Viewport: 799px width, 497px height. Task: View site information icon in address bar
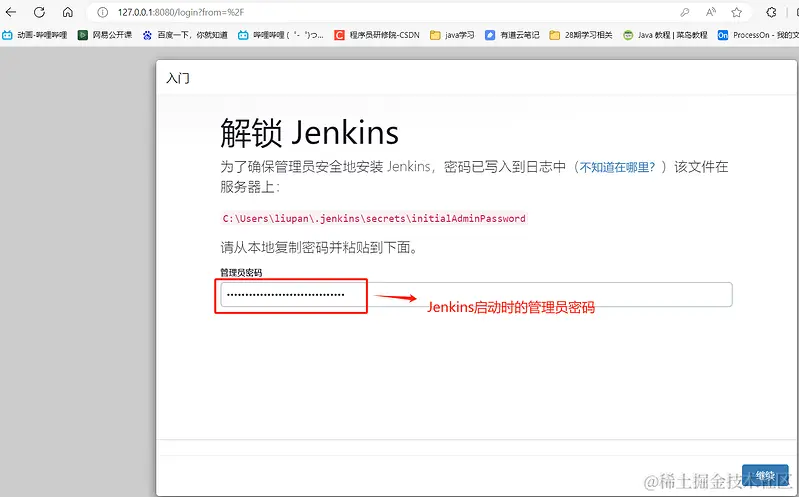click(x=102, y=12)
